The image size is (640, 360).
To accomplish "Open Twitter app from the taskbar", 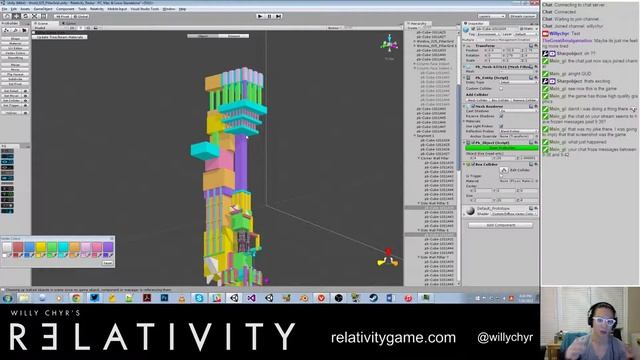I will (x=94, y=298).
